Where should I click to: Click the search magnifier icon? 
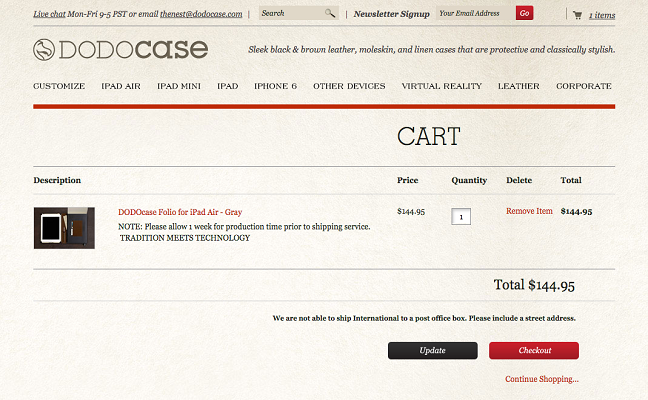click(330, 13)
